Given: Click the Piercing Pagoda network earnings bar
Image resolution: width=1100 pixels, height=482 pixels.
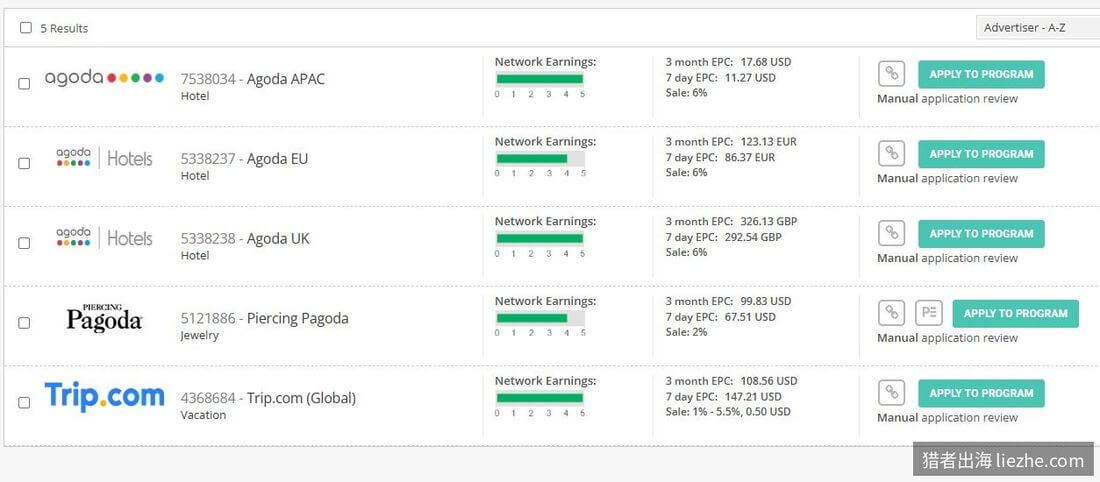Looking at the screenshot, I should coord(539,319).
